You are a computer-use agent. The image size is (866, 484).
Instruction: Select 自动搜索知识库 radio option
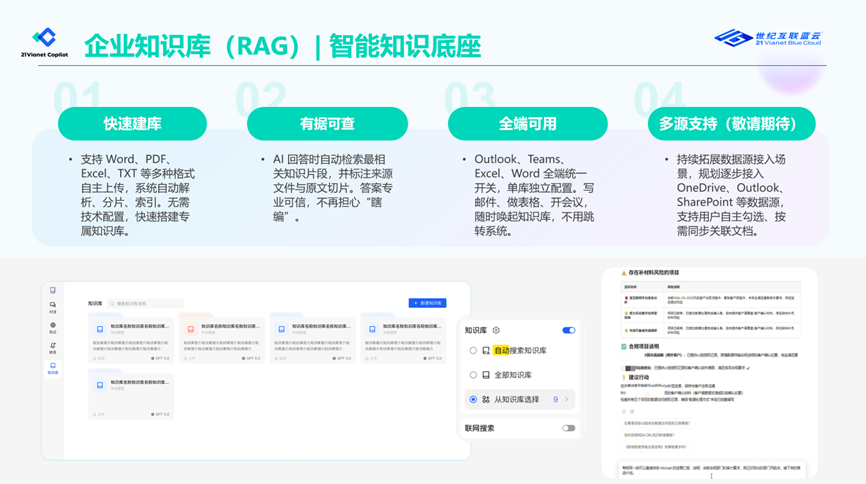pyautogui.click(x=473, y=351)
